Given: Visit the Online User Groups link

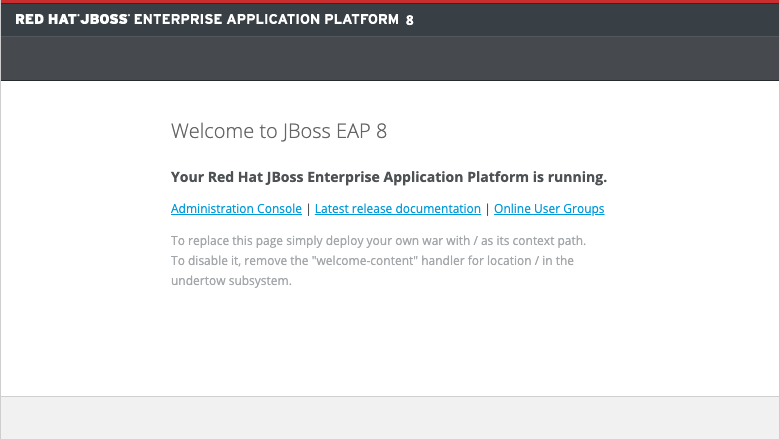Looking at the screenshot, I should (x=549, y=209).
